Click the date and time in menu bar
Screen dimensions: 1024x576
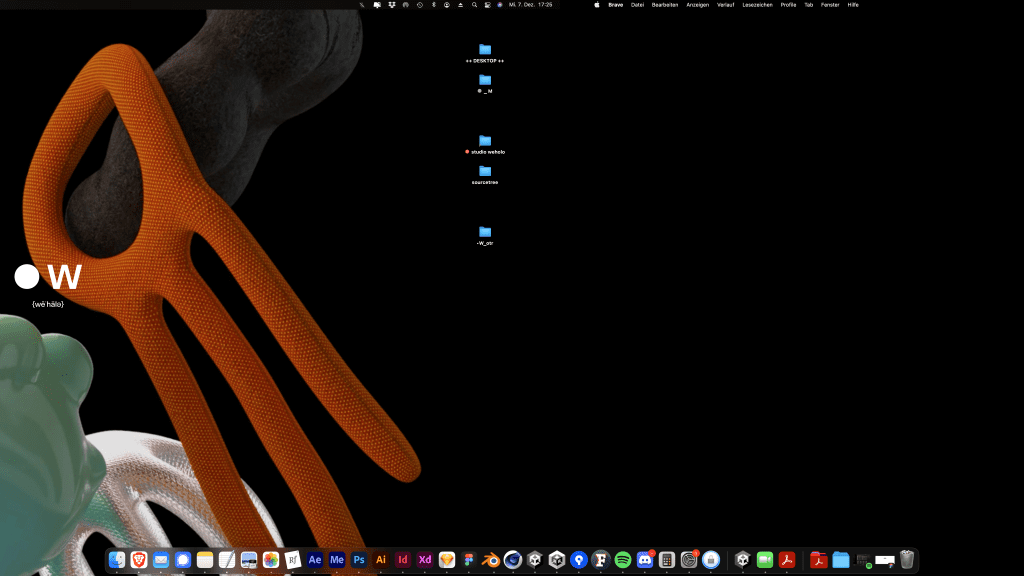530,5
